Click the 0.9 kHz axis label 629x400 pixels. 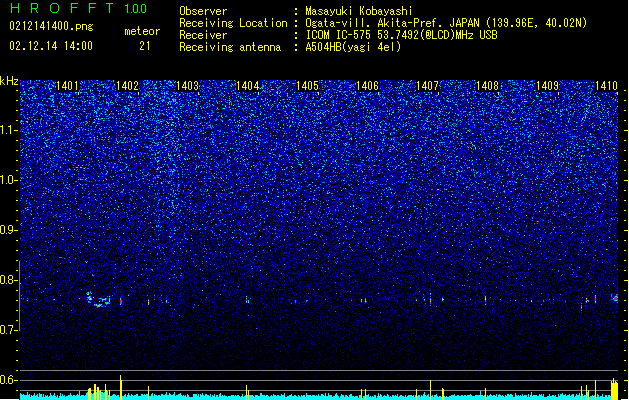pos(9,230)
